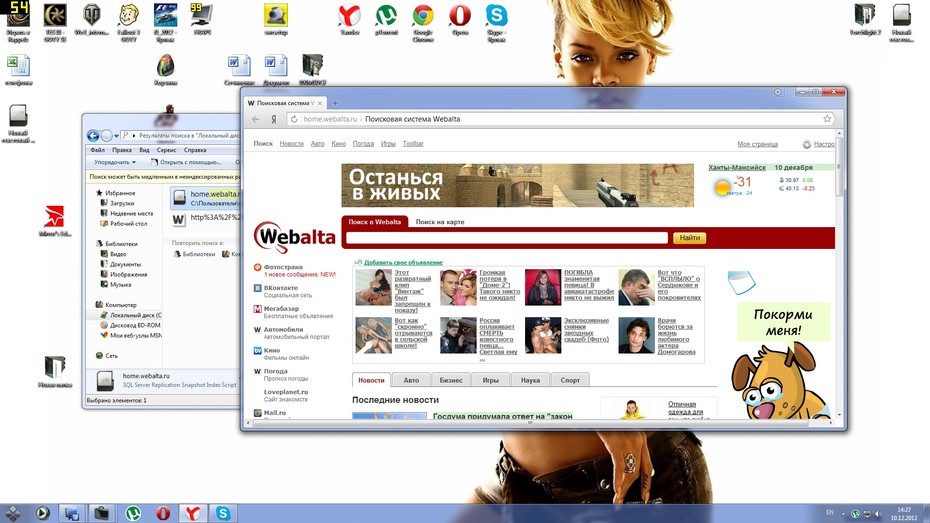This screenshot has height=523, width=930.
Task: Open the Loveplanet.ru sidebar link
Action: (285, 392)
